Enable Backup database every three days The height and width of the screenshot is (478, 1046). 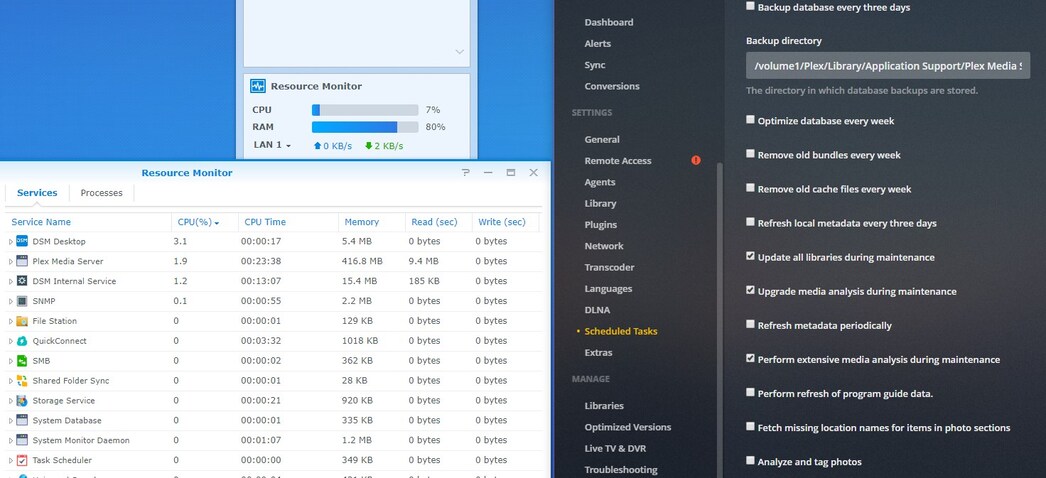[750, 6]
